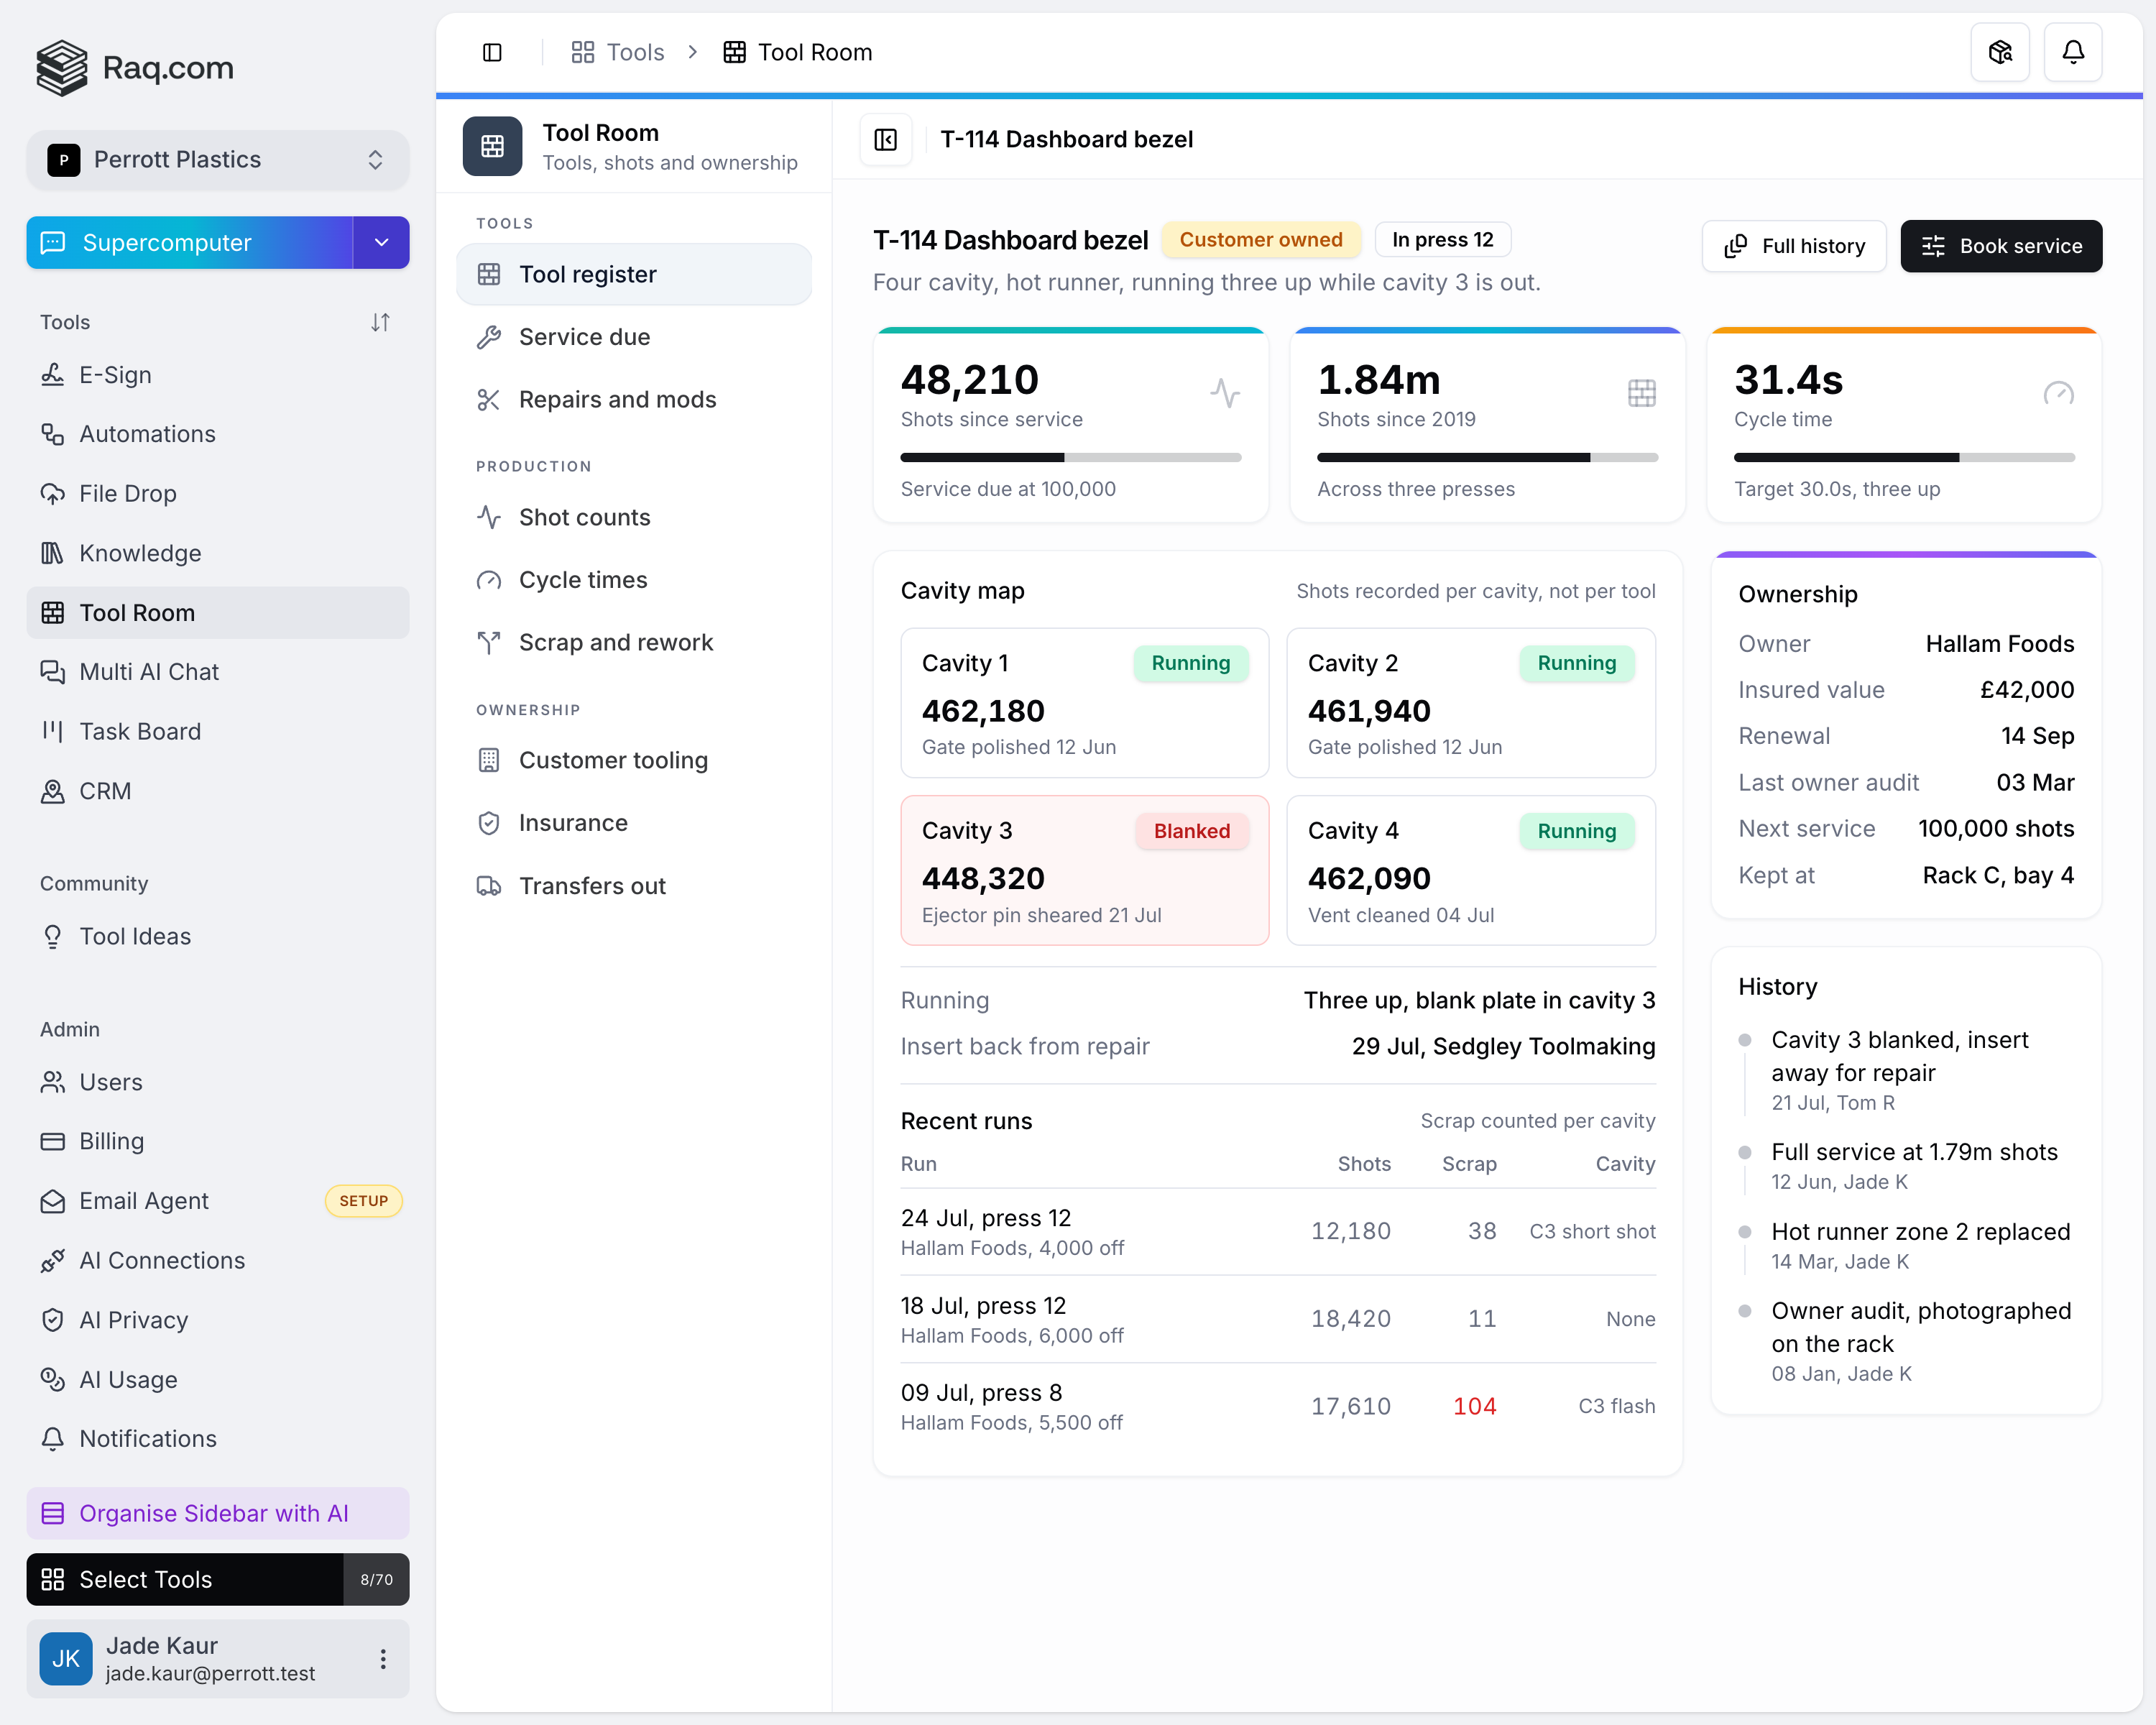Open the blanked Cavity 3 card
The image size is (2156, 1725).
(1085, 870)
